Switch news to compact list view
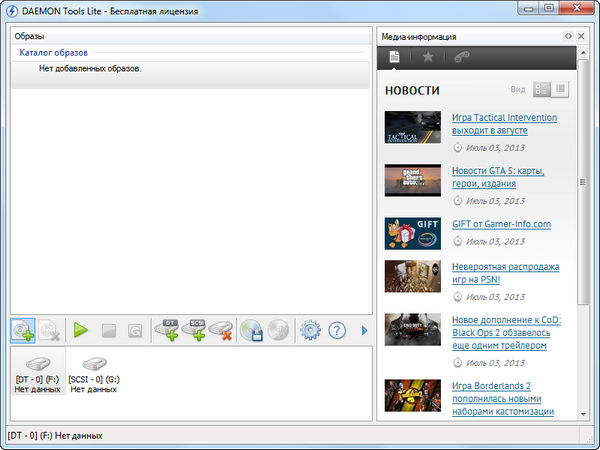This screenshot has width=600, height=450. point(560,90)
